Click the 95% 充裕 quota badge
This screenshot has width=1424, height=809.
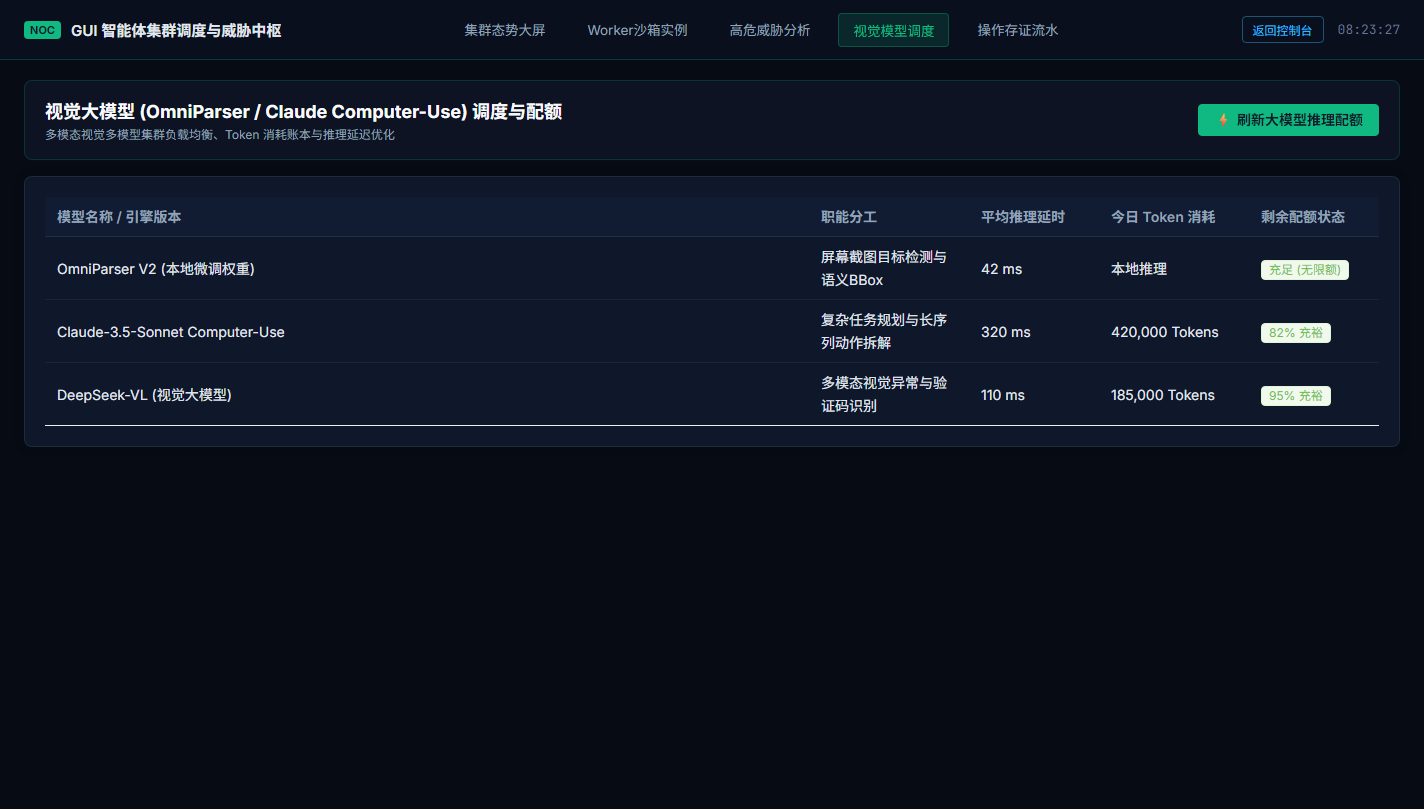pos(1296,396)
